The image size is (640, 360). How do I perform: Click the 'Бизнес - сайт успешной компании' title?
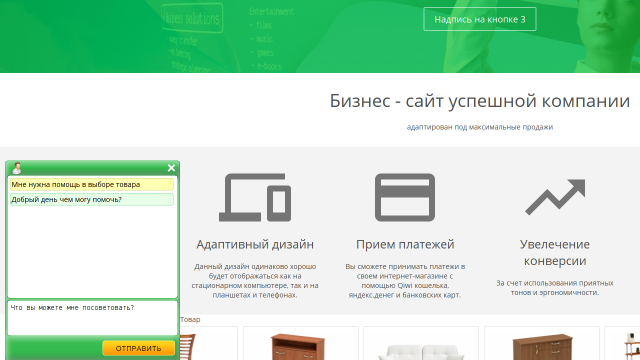(x=480, y=101)
